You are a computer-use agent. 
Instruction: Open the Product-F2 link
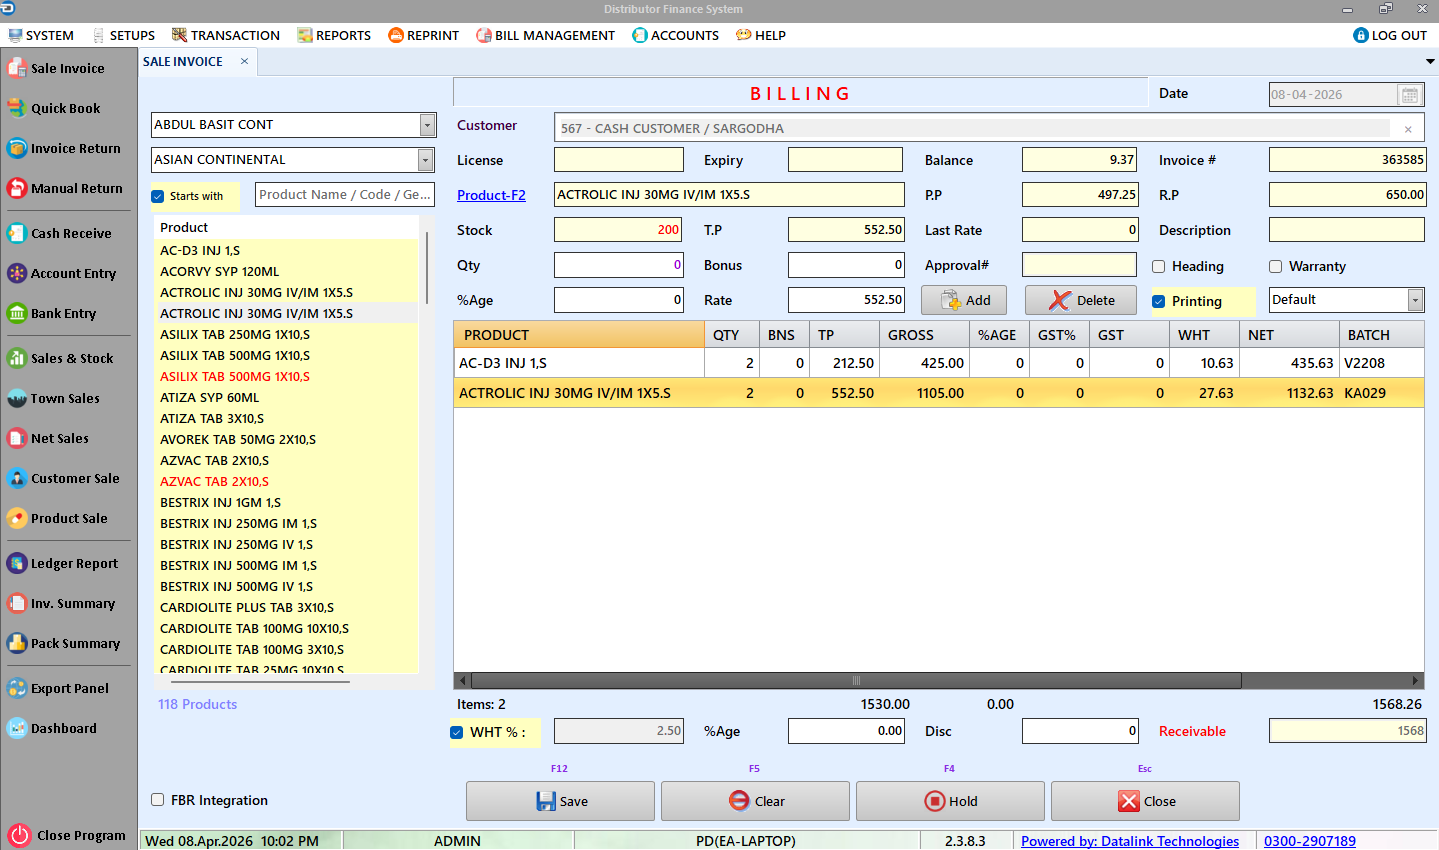(491, 195)
